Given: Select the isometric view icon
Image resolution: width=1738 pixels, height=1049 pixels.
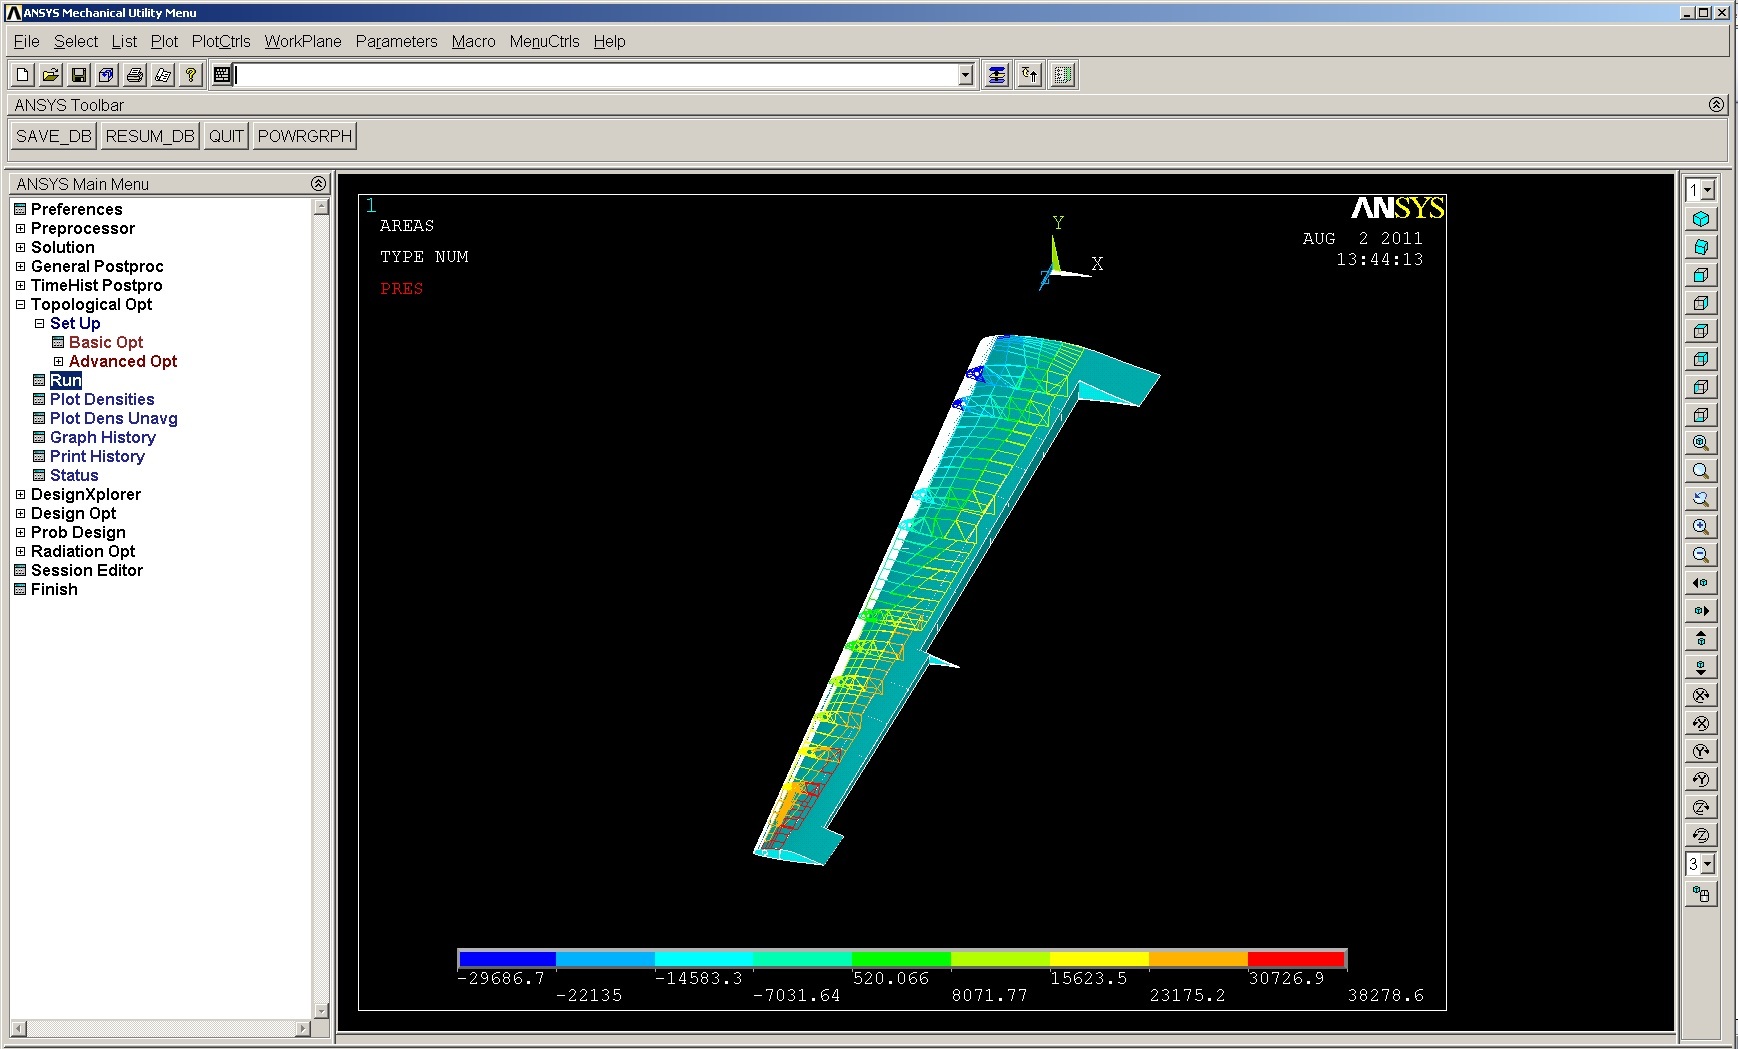Looking at the screenshot, I should pyautogui.click(x=1701, y=218).
